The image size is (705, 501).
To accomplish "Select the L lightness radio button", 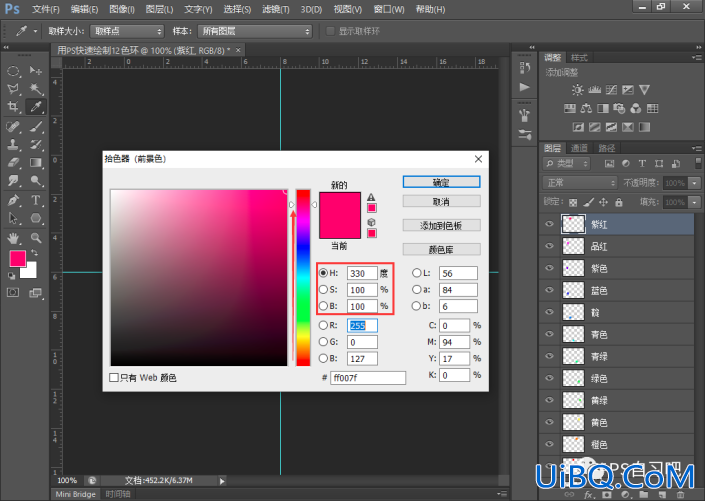I will click(416, 273).
